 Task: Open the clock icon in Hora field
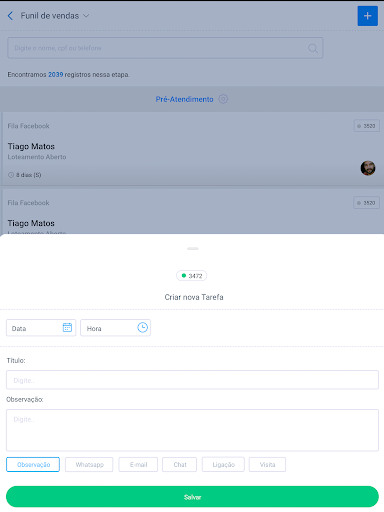(x=142, y=327)
